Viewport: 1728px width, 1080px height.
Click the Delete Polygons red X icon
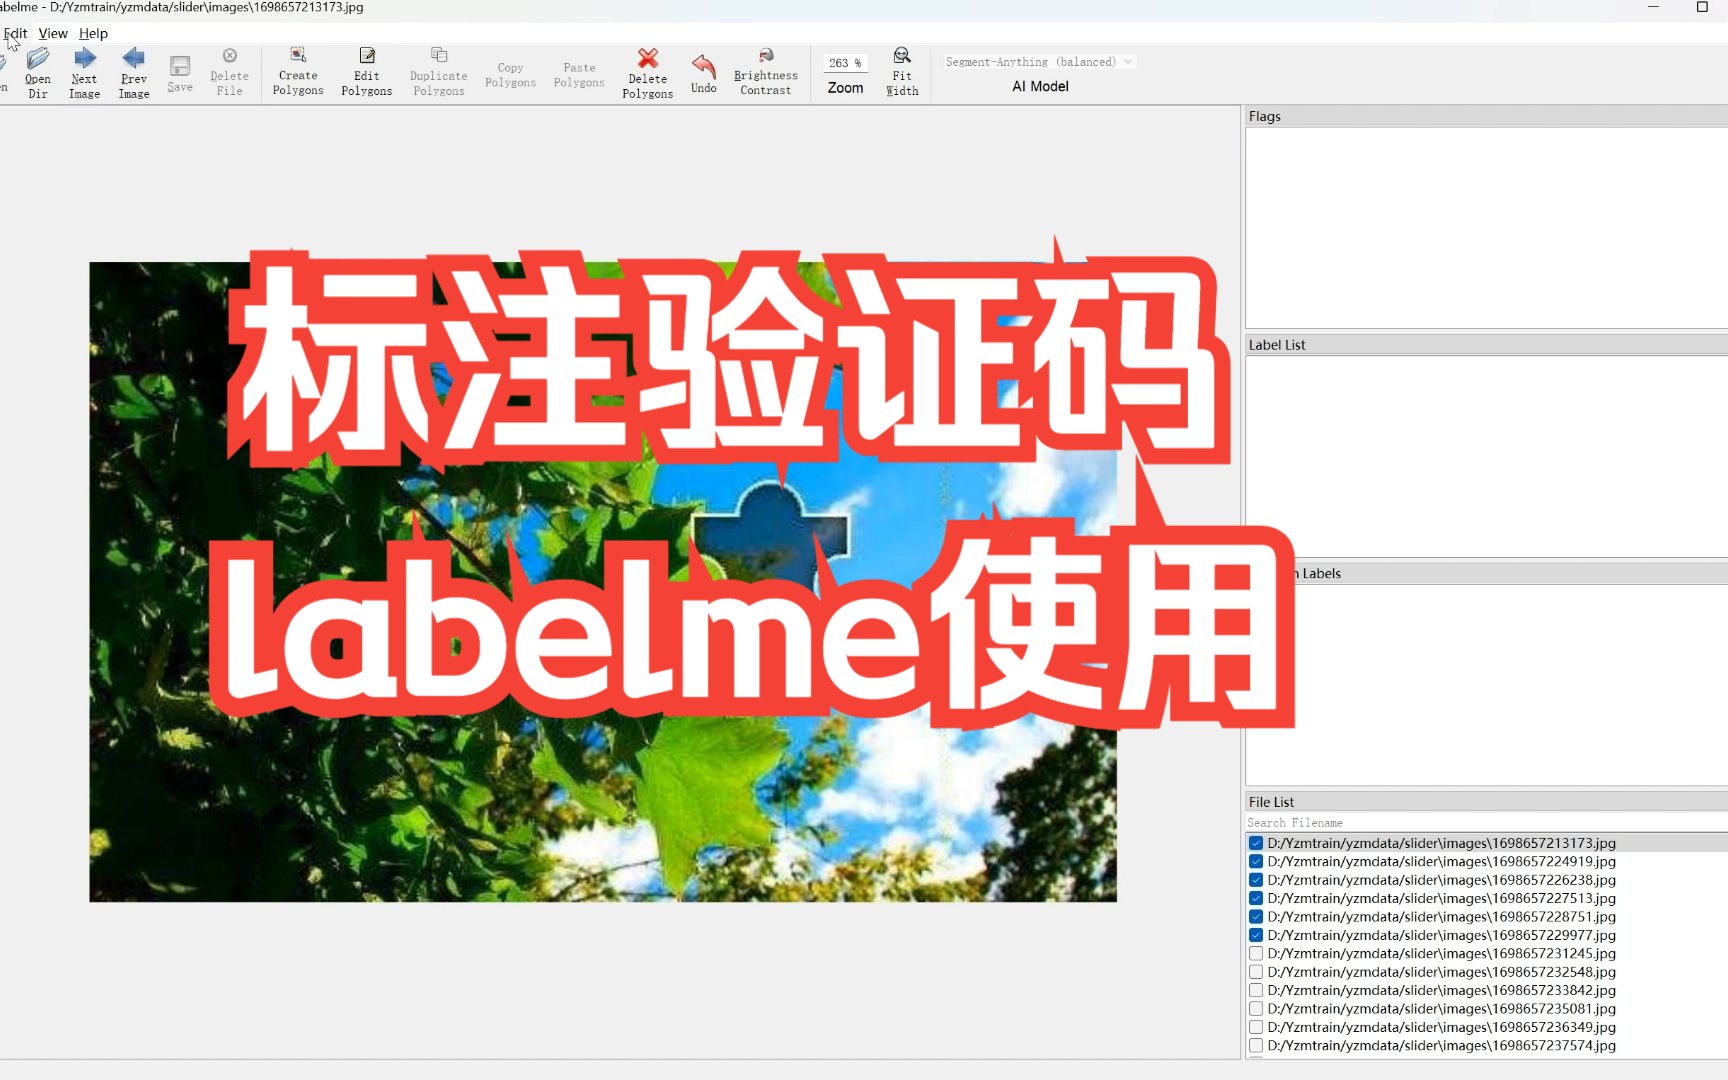click(648, 59)
